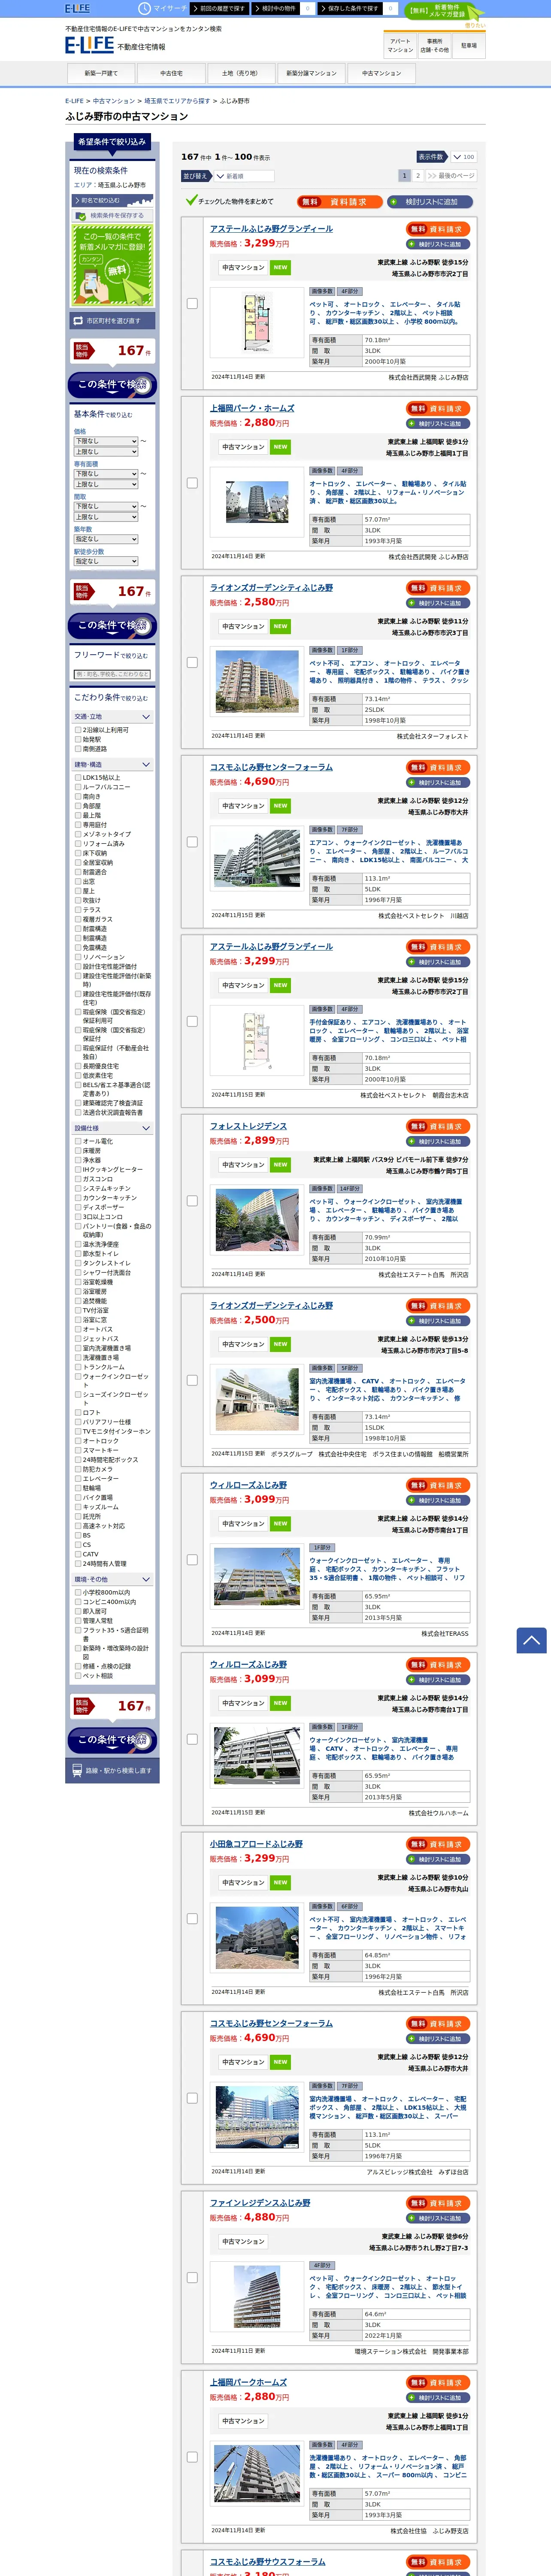Open the 価格 下限なし dropdown

pos(106,441)
